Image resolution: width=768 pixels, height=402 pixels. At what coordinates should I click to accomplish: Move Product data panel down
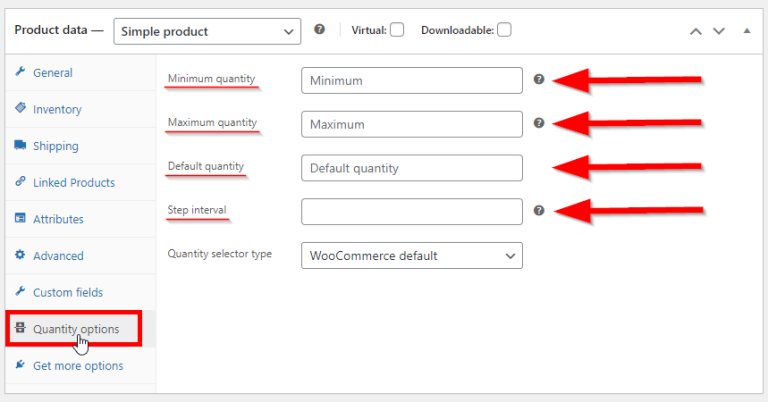[x=718, y=31]
